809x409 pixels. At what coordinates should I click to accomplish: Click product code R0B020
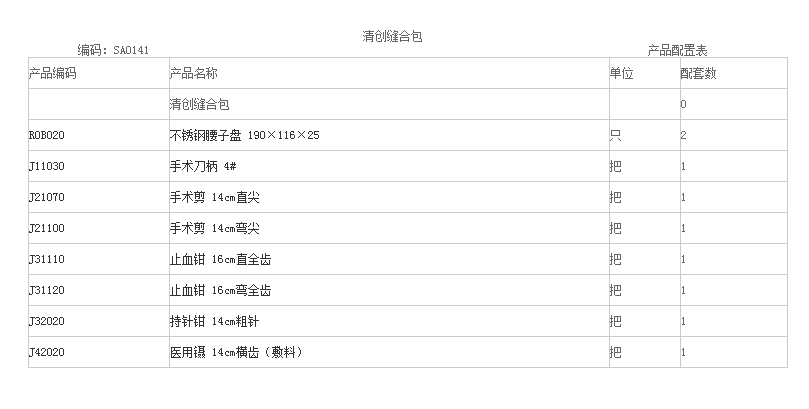coord(46,135)
